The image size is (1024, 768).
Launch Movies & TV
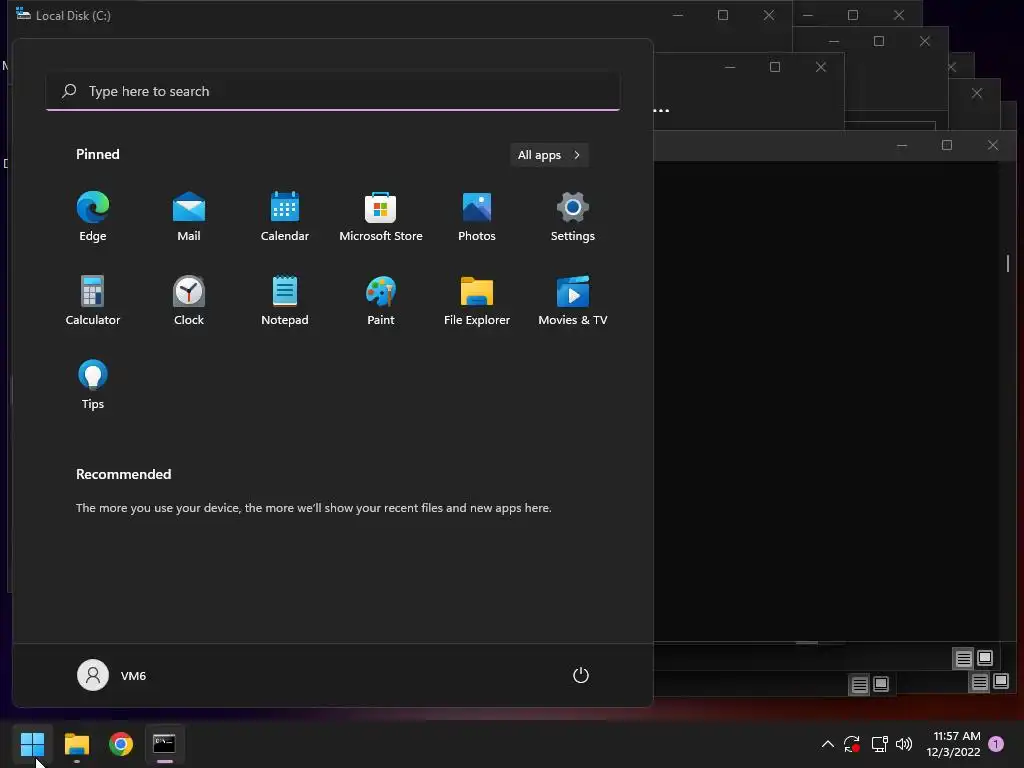tap(573, 300)
